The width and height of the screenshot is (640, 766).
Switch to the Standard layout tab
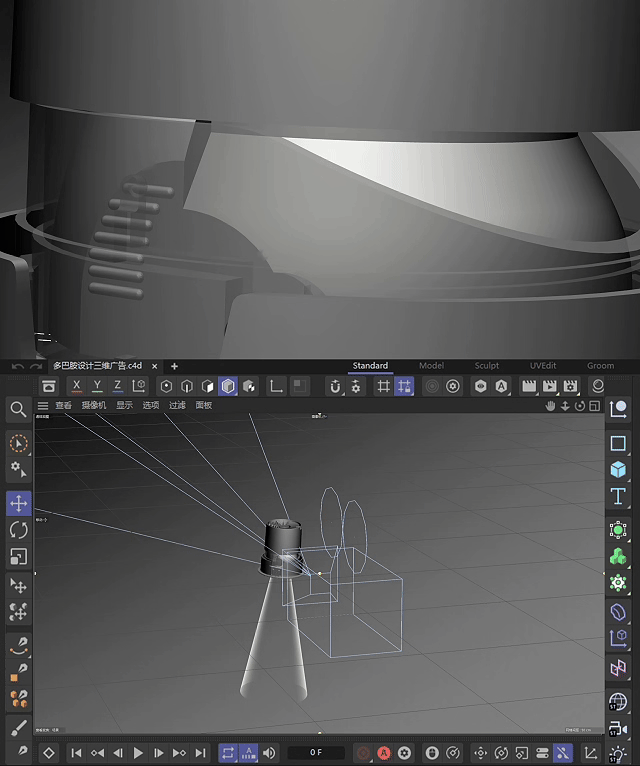[370, 365]
